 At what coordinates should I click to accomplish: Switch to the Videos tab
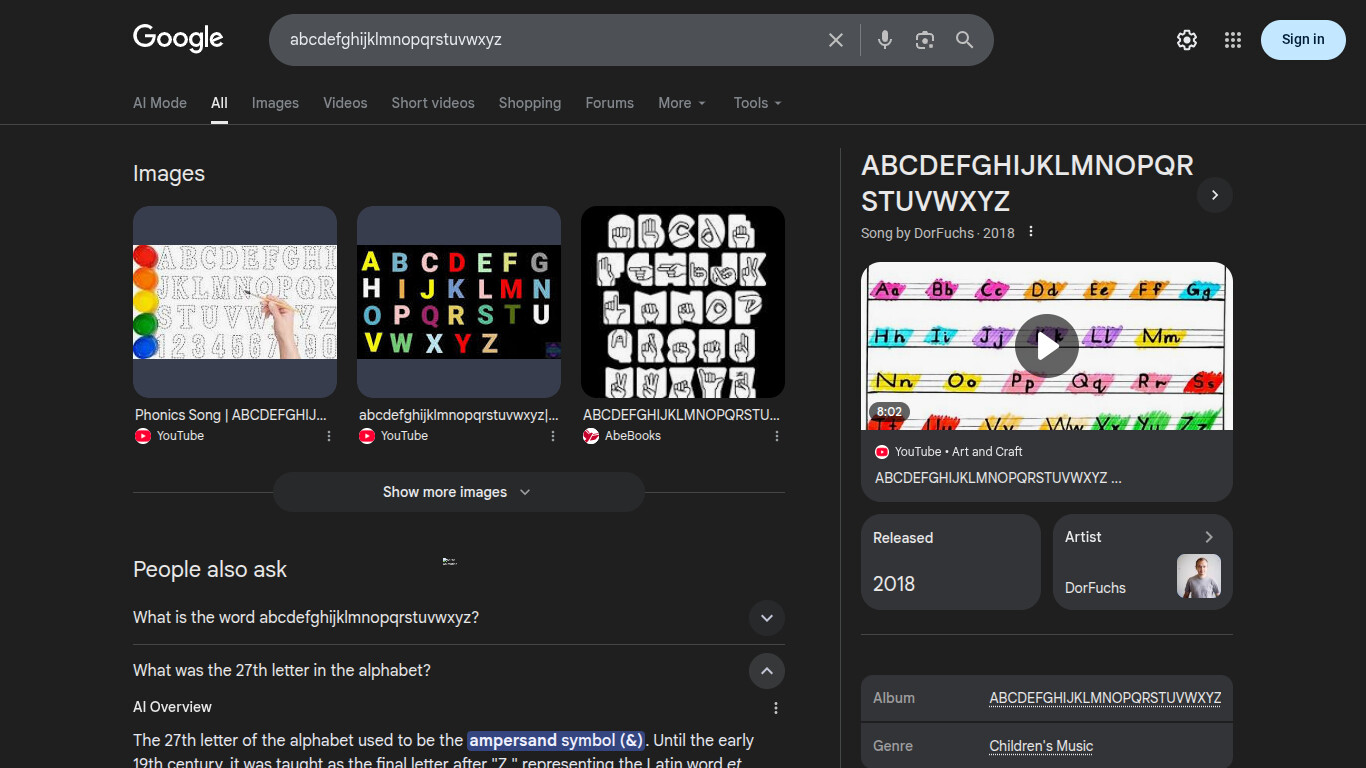[345, 103]
